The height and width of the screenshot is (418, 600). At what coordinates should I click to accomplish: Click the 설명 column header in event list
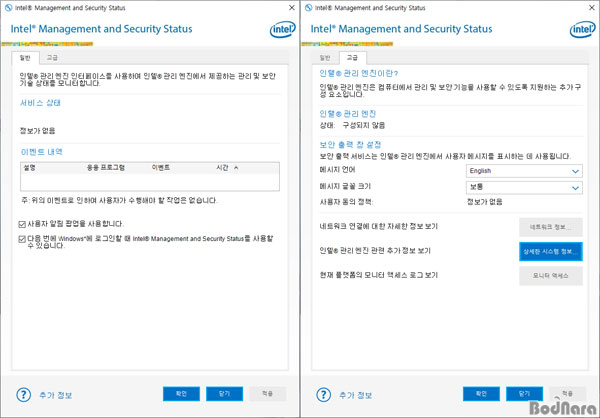29,168
